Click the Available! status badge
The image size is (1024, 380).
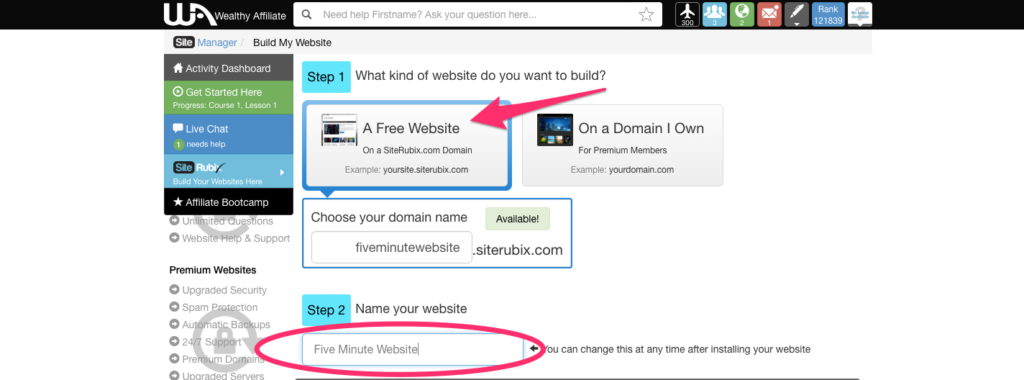coord(518,219)
